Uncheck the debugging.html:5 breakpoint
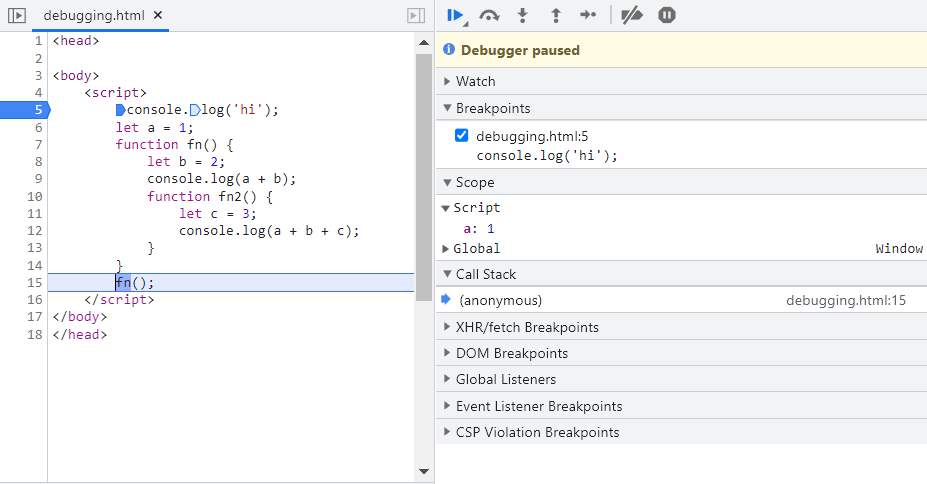This screenshot has height=484, width=927. click(462, 135)
